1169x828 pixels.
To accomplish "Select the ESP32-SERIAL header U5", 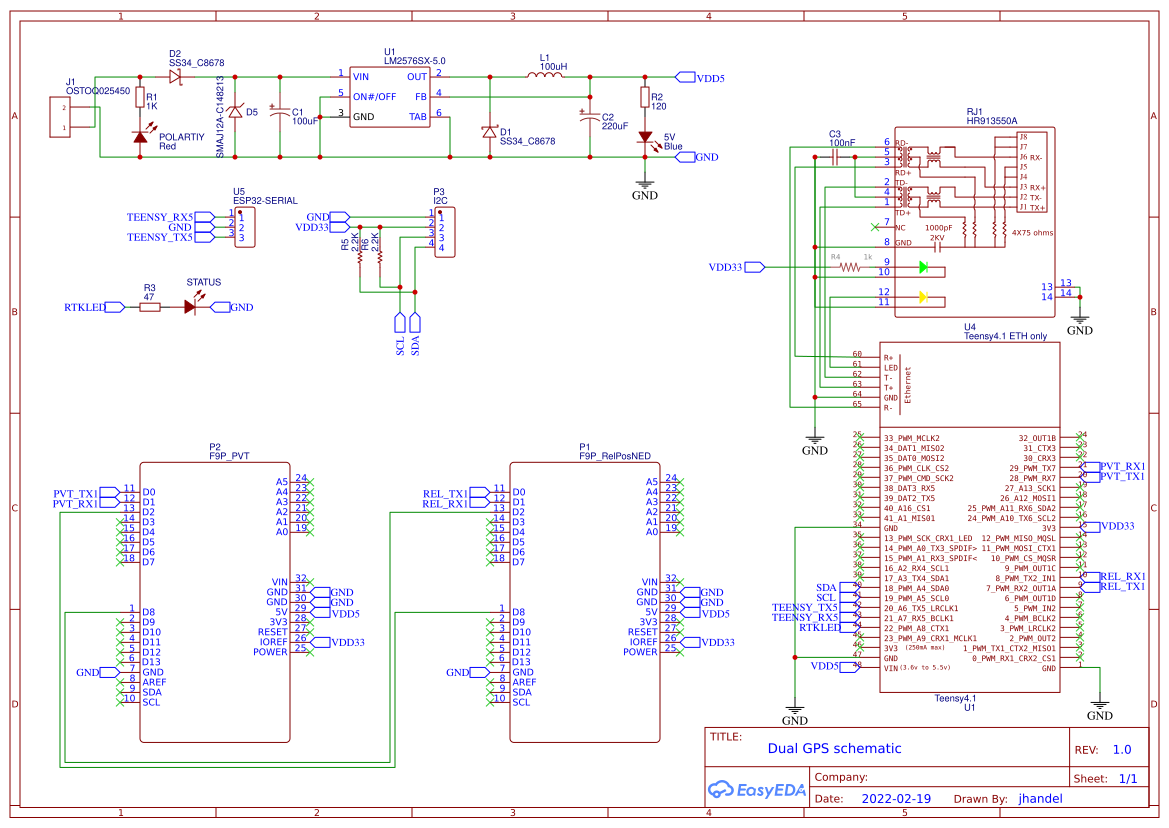I will click(x=243, y=225).
